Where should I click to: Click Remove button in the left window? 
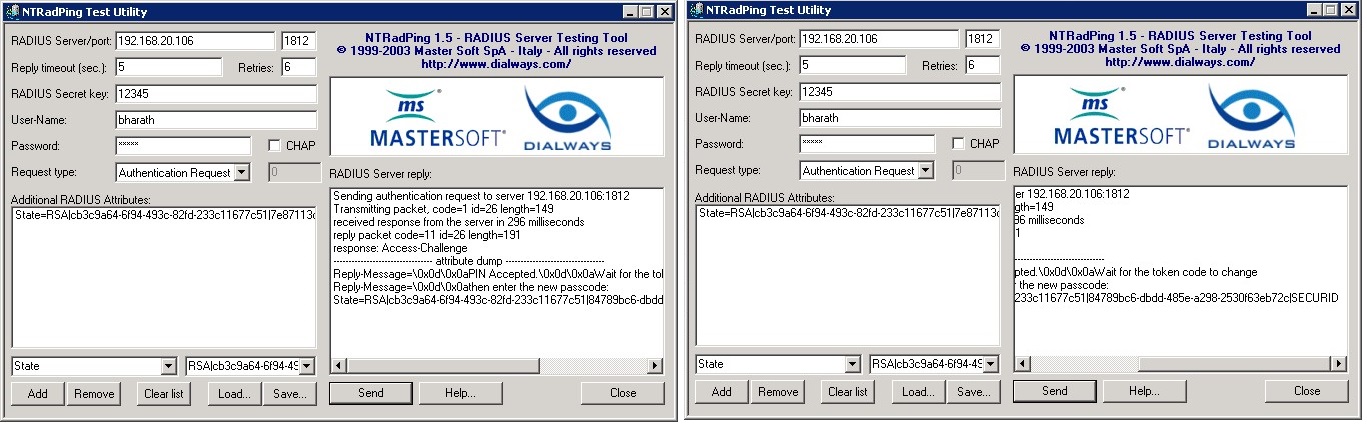(94, 394)
